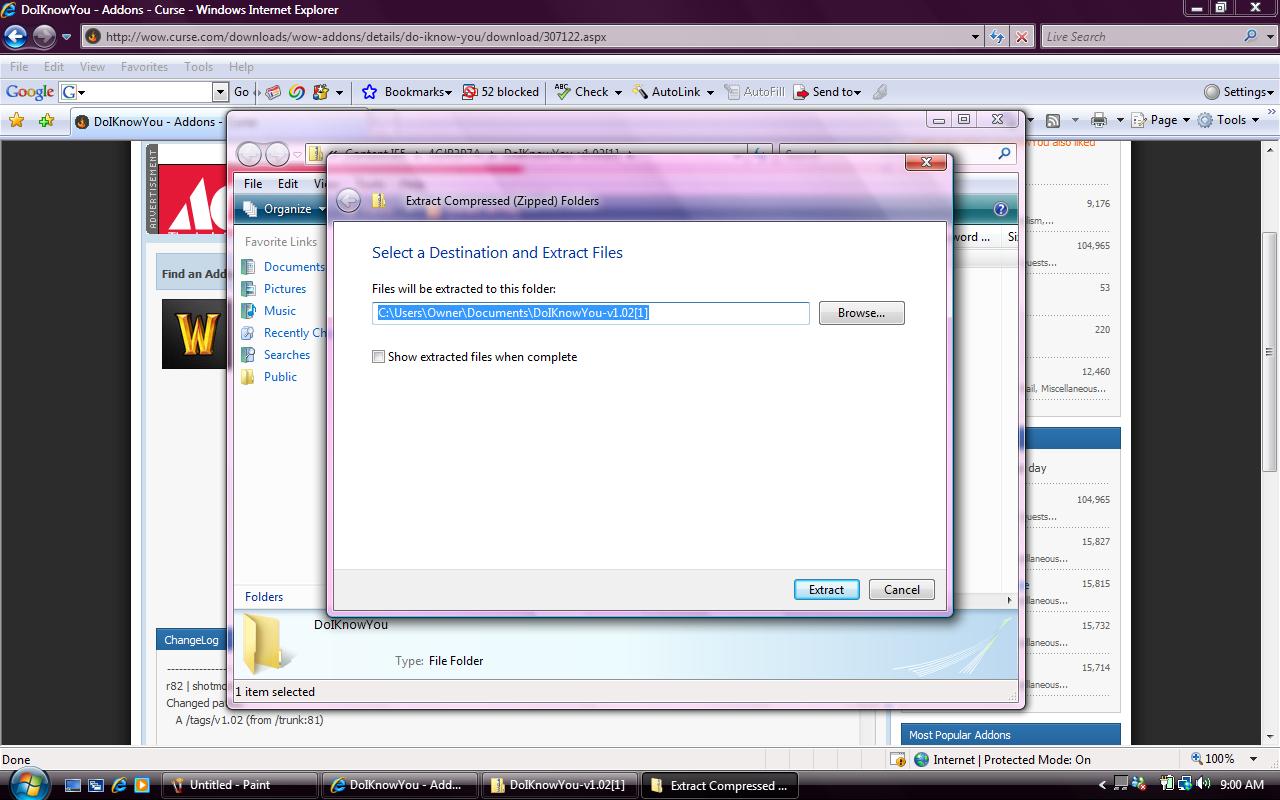Click the Print icon in IE toolbar

pyautogui.click(x=1099, y=120)
